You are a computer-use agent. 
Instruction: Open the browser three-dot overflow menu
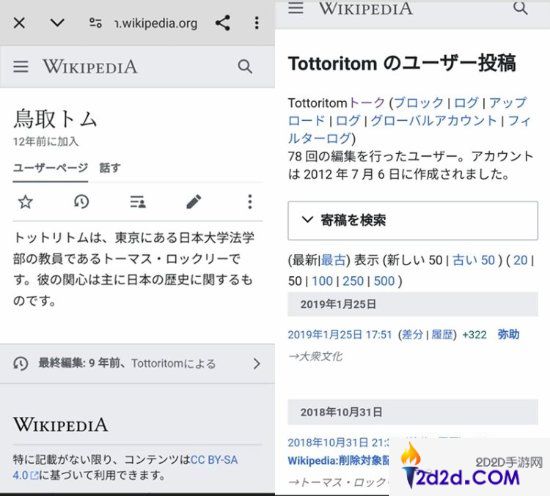point(257,23)
